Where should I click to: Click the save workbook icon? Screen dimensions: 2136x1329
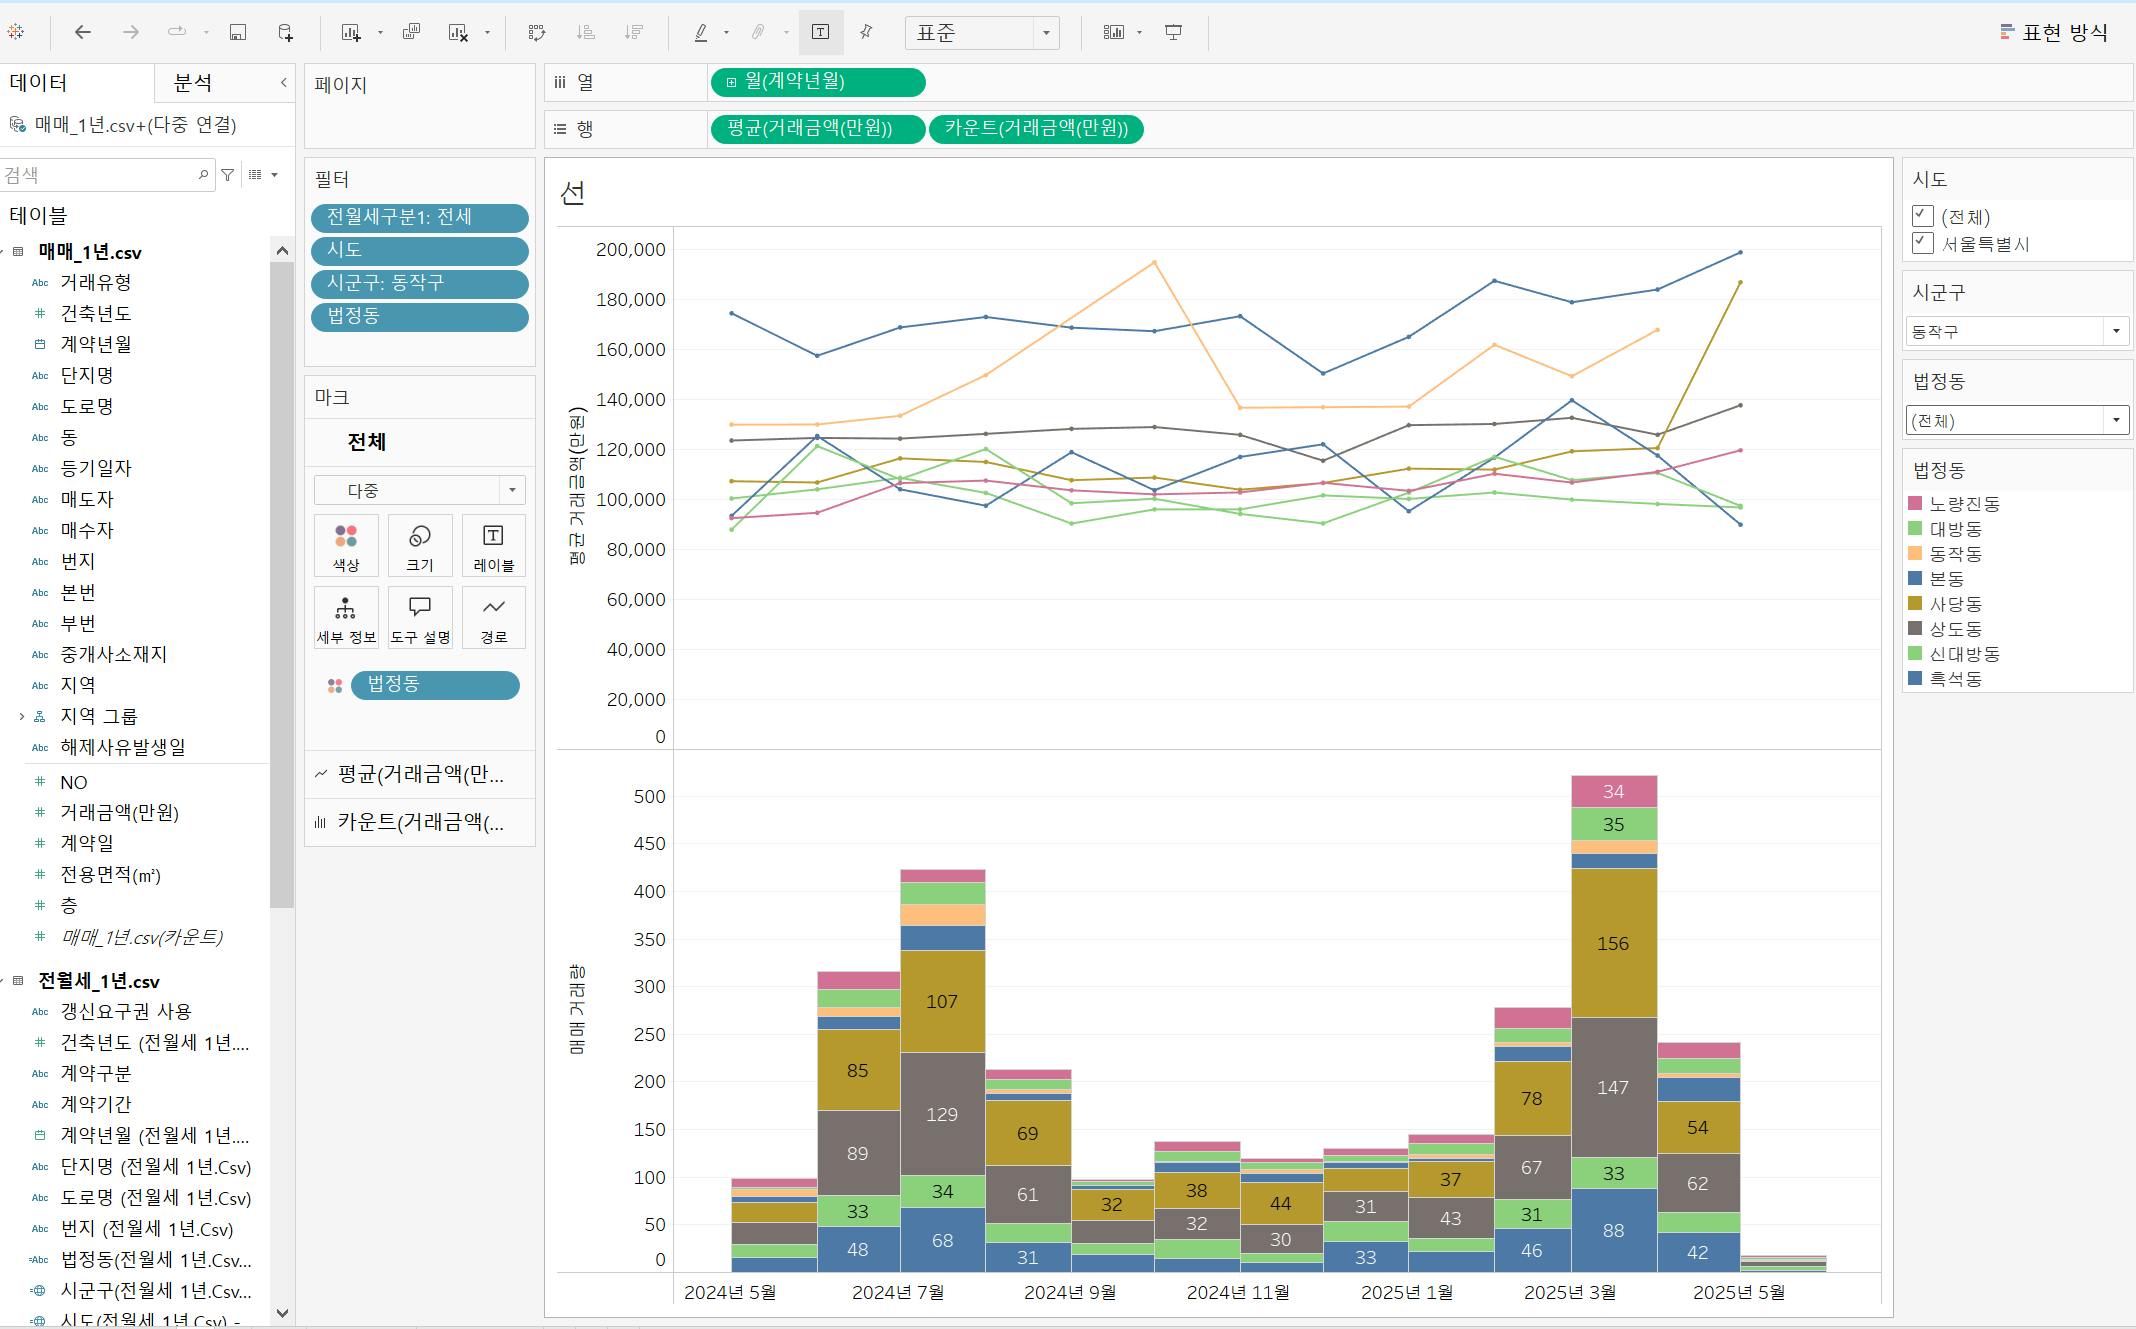click(x=238, y=33)
